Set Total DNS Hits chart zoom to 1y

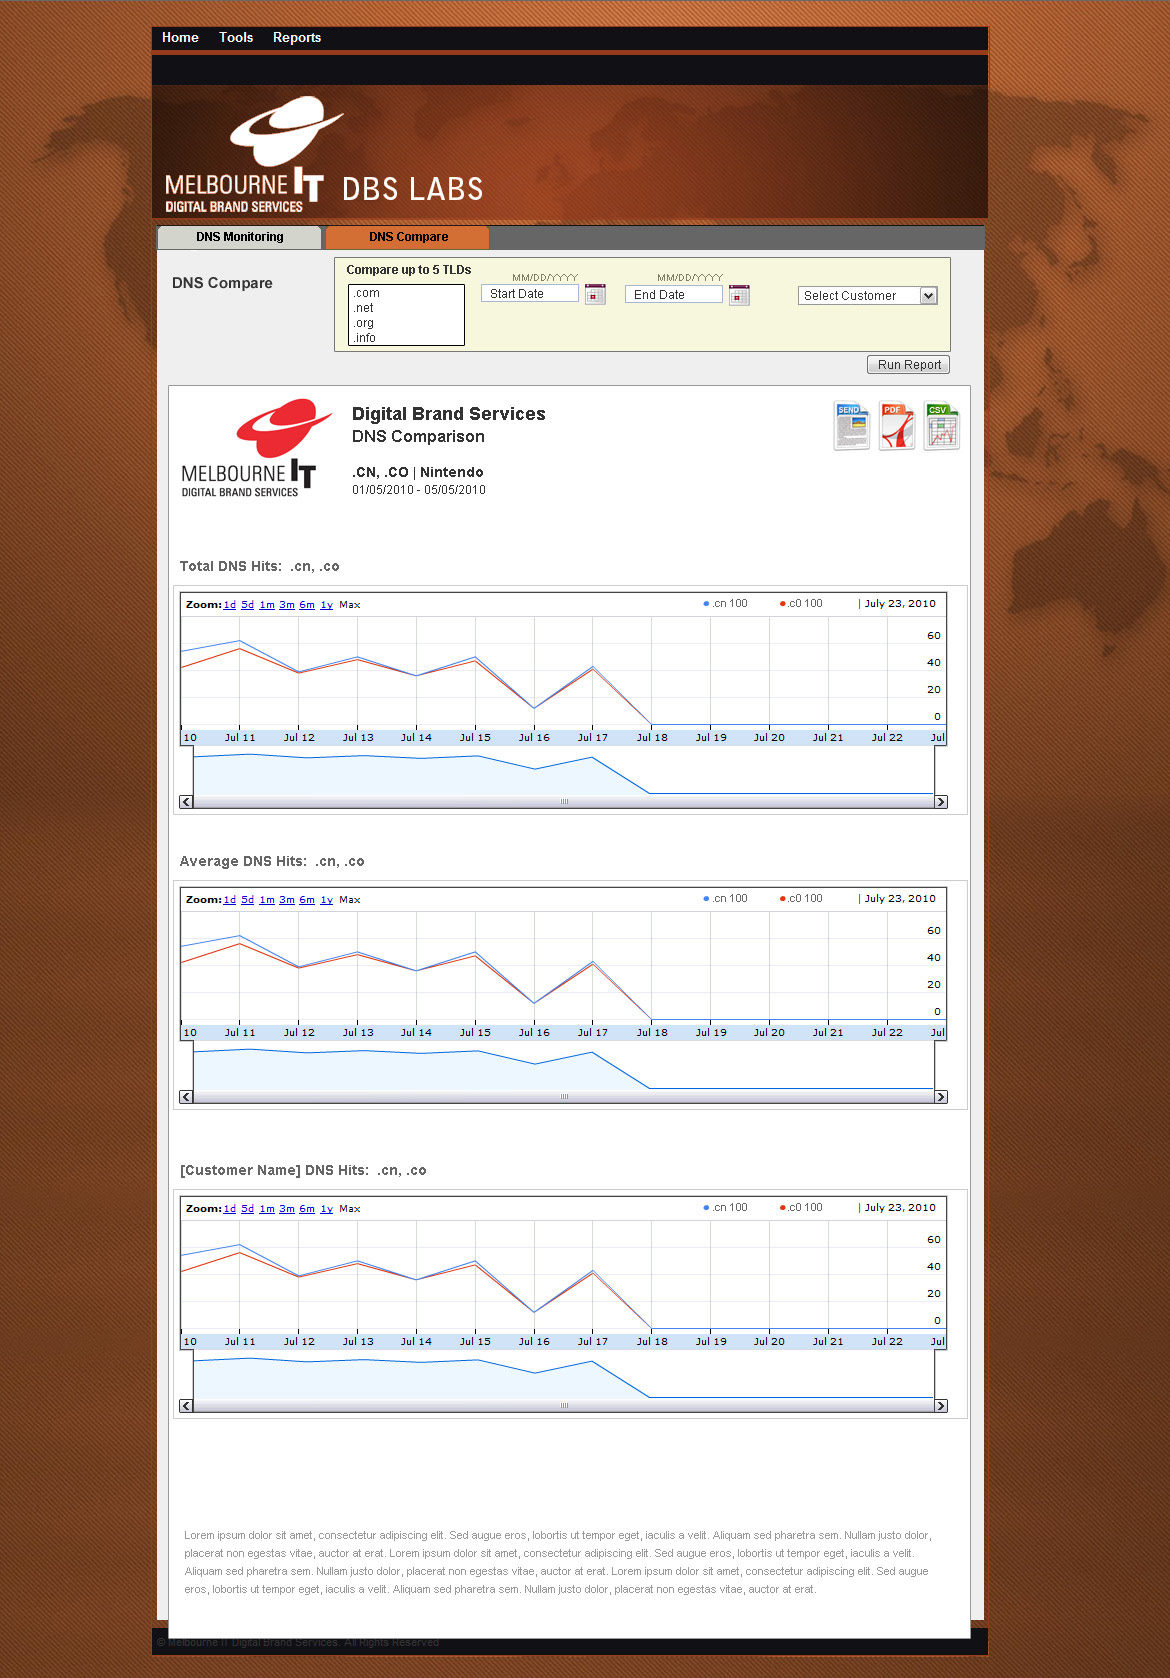326,604
